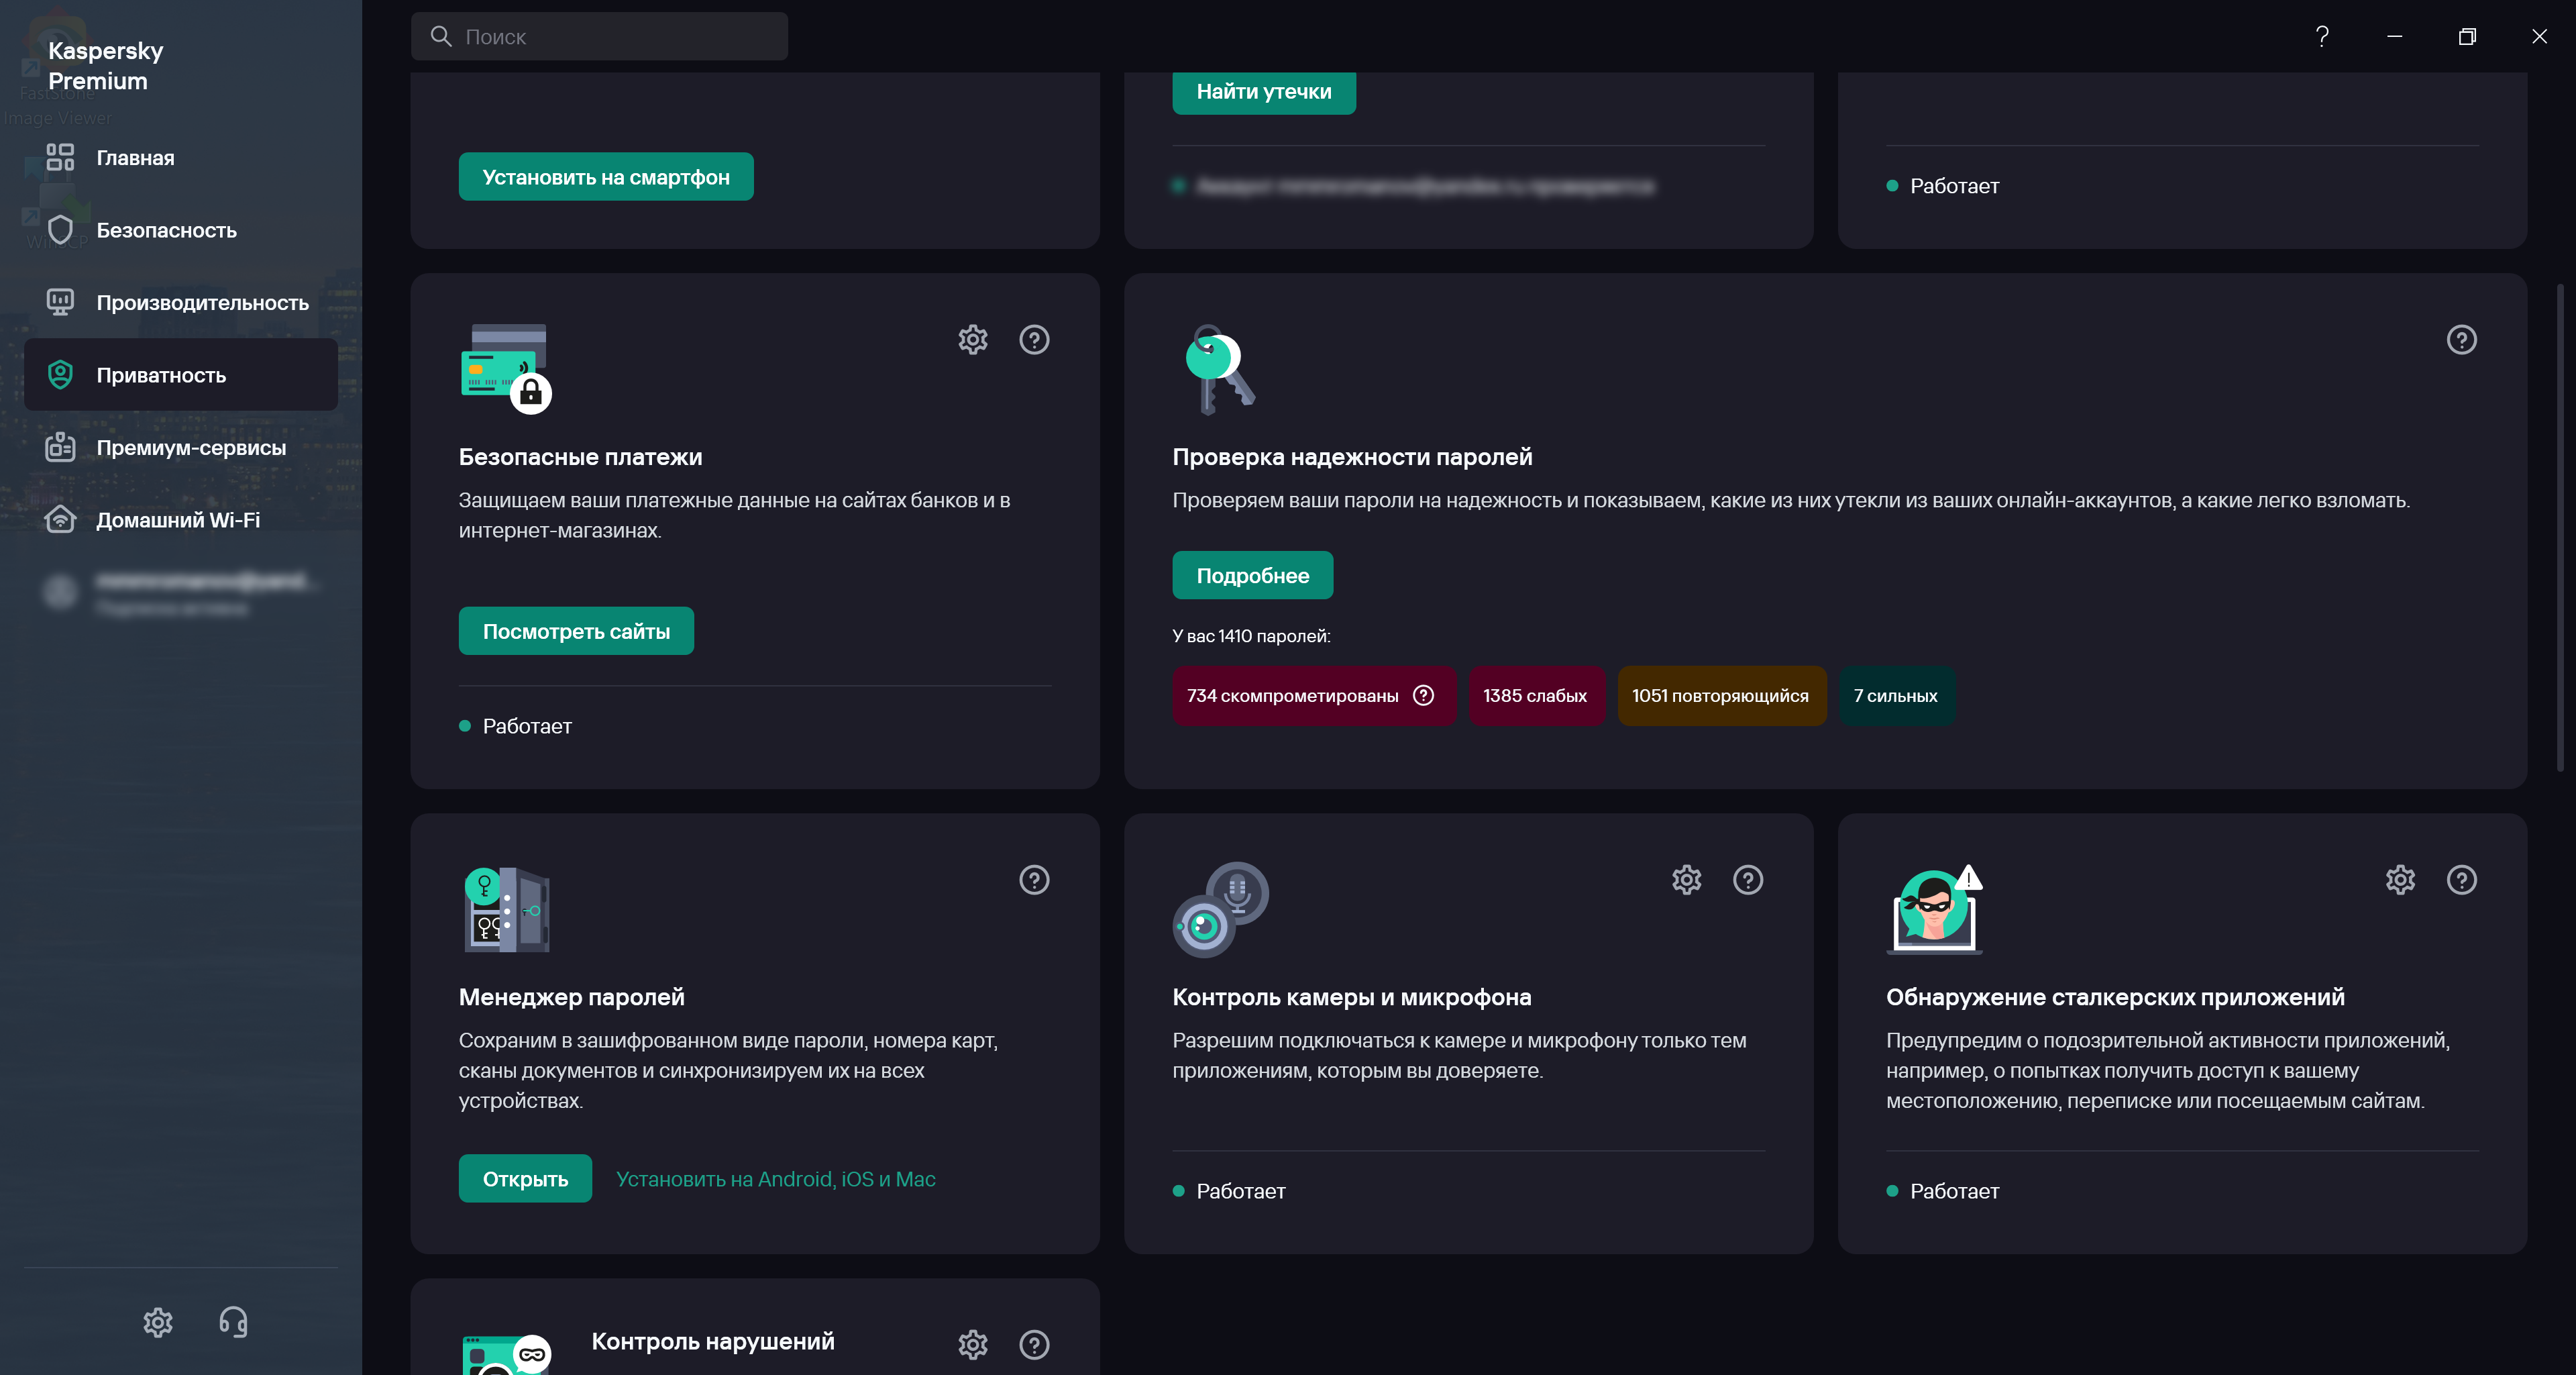Open Домашний Wi-Fi section
This screenshot has width=2576, height=1375.
(178, 520)
